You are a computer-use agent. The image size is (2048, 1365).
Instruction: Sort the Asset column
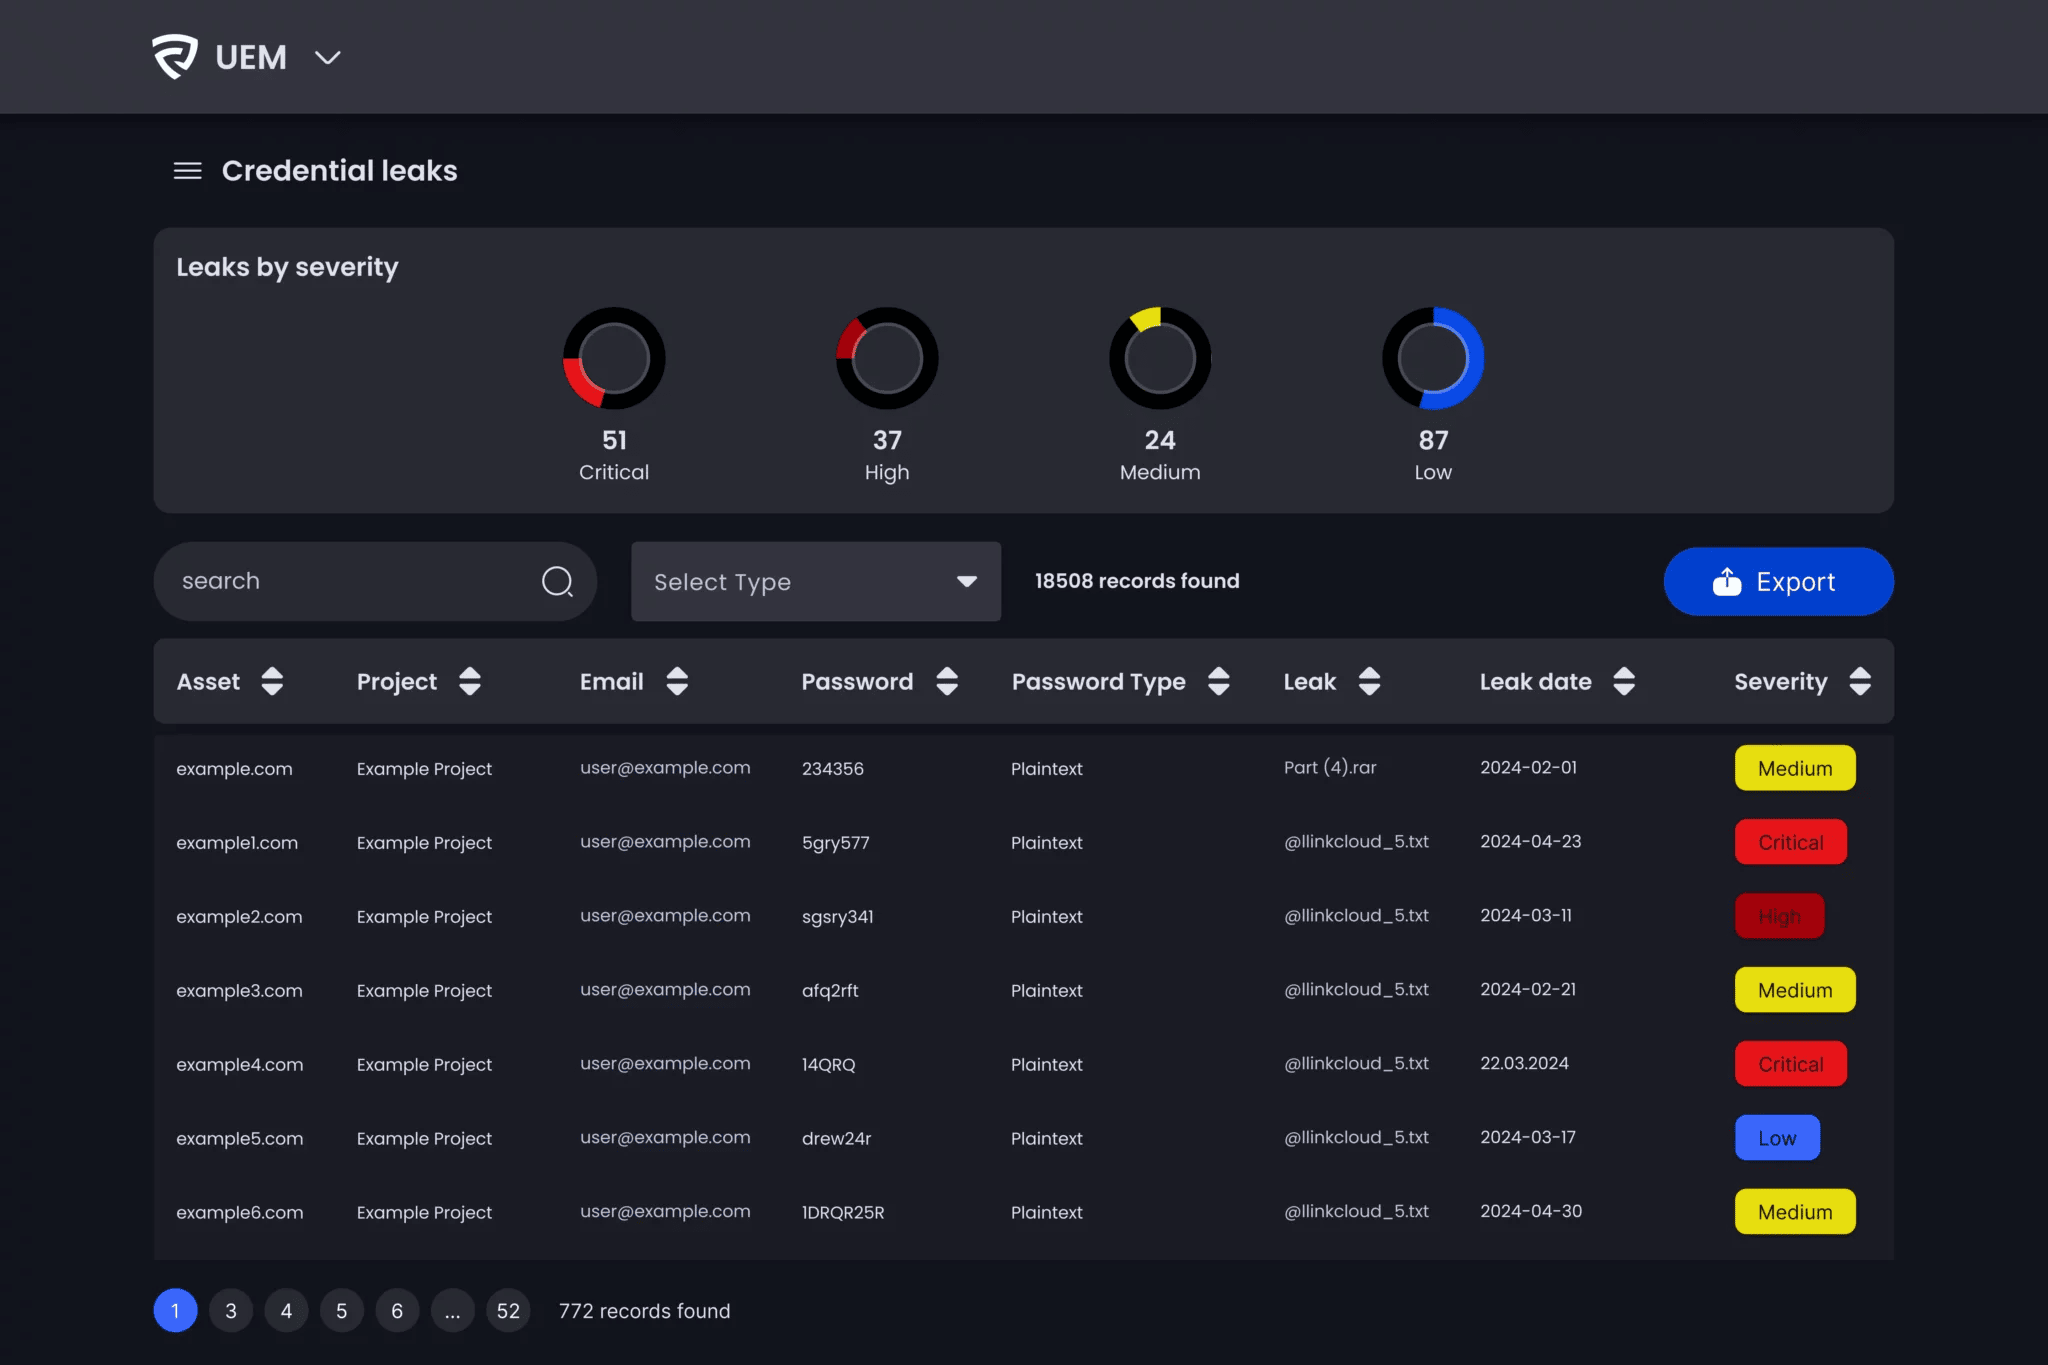coord(271,681)
